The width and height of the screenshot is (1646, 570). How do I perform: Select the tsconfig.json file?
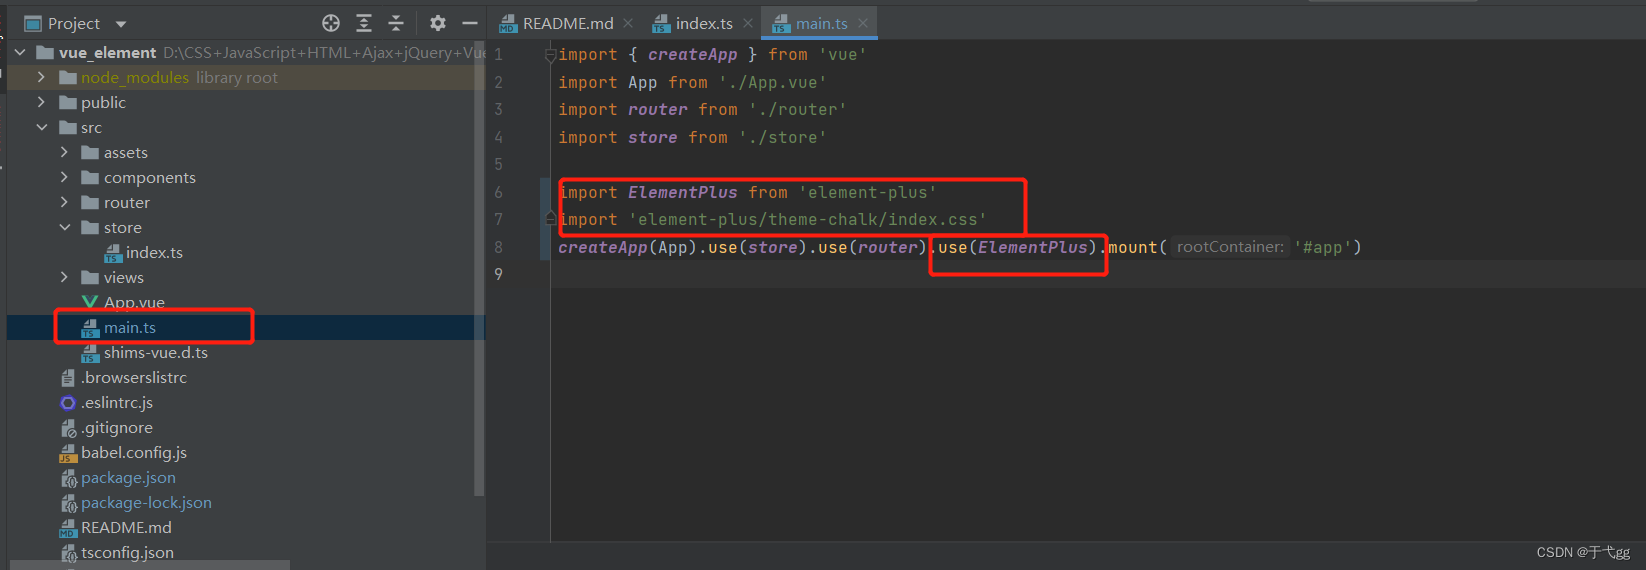click(x=246, y=552)
